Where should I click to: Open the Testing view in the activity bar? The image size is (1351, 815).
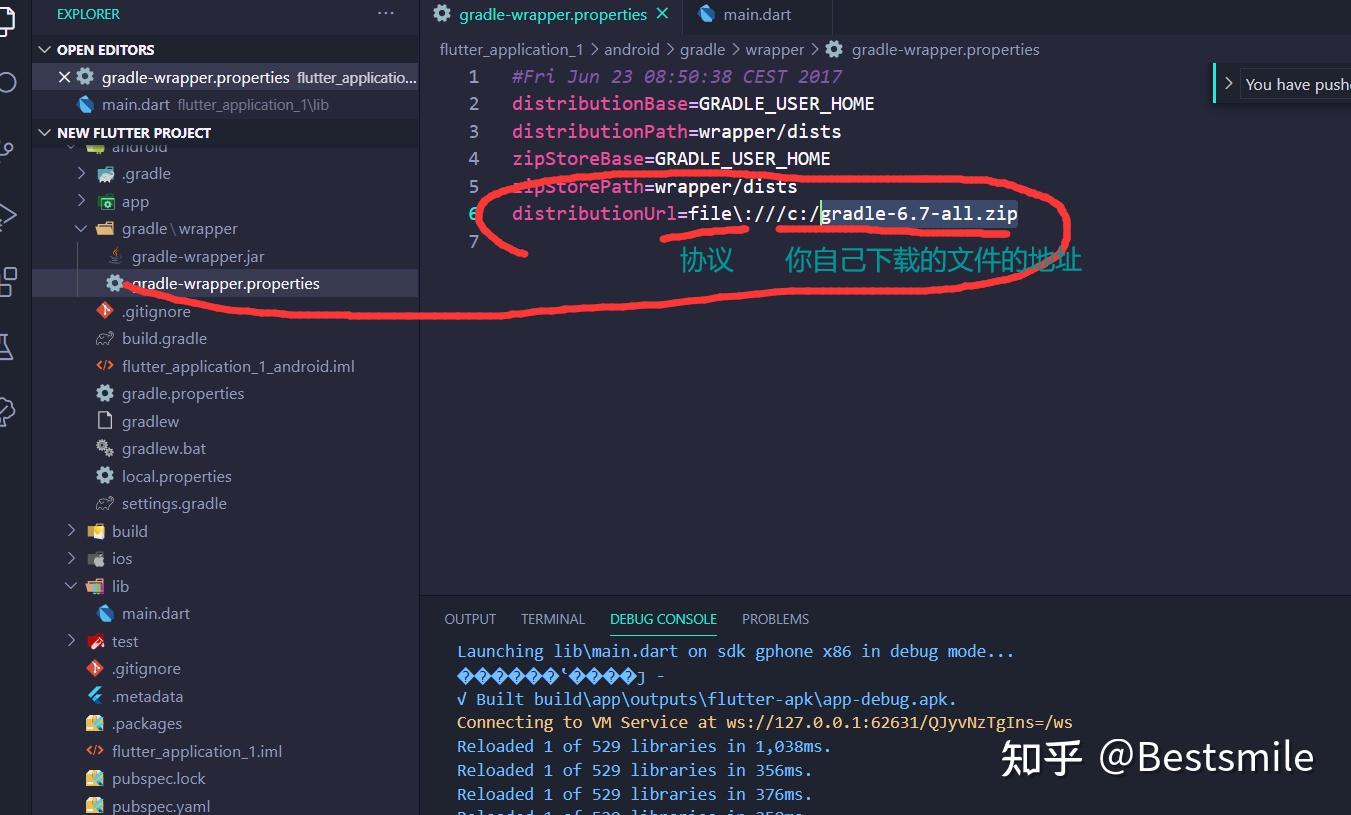[x=10, y=347]
